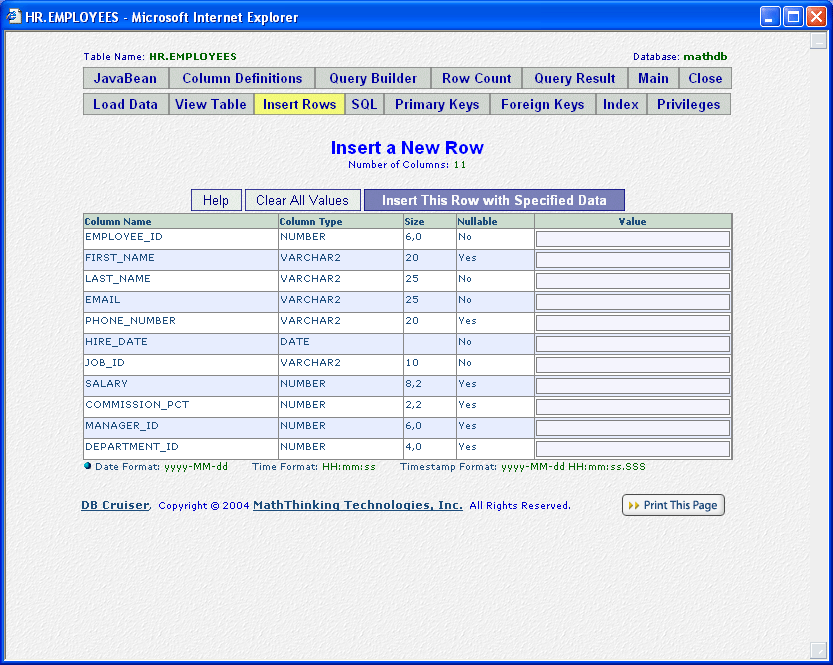Click the scrollbar up arrow
Viewport: 833px width, 665px height.
coord(818,40)
